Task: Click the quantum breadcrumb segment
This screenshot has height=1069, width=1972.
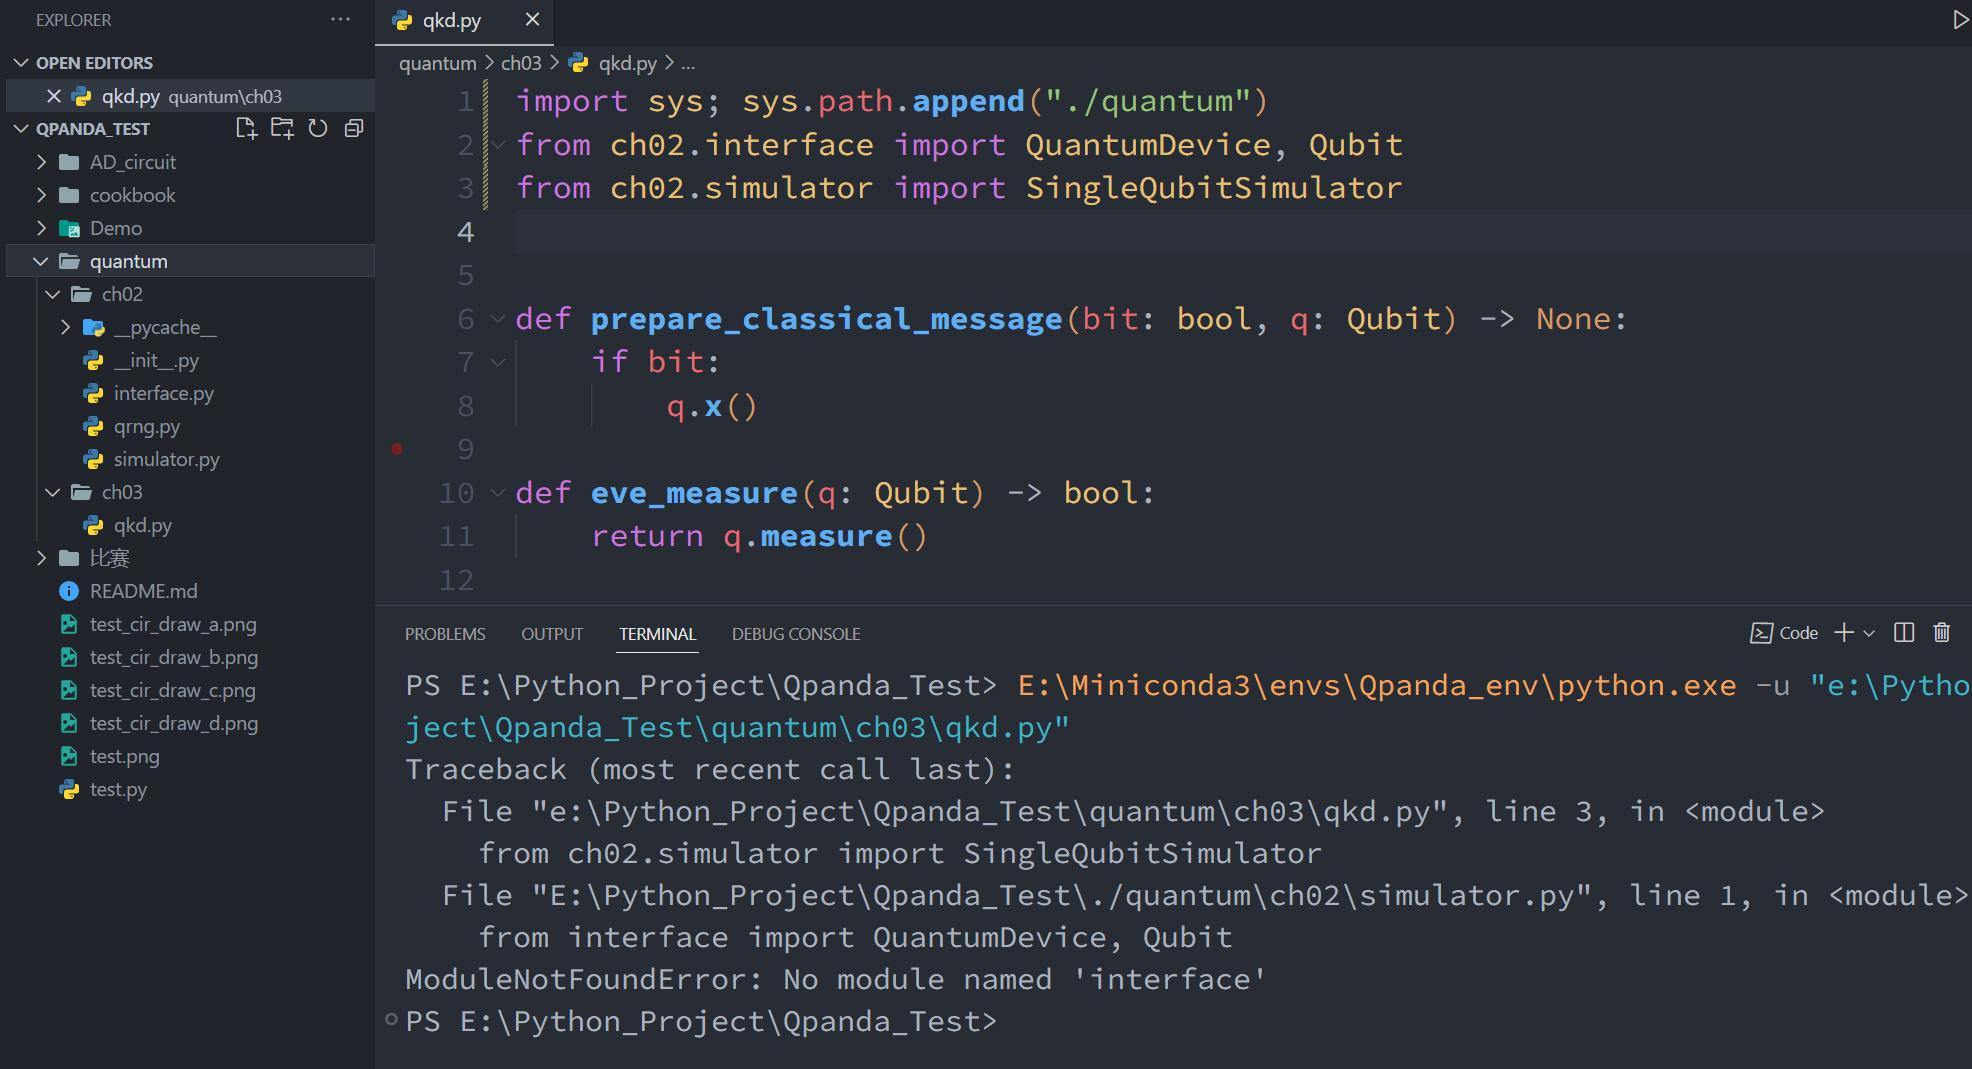Action: tap(438, 63)
